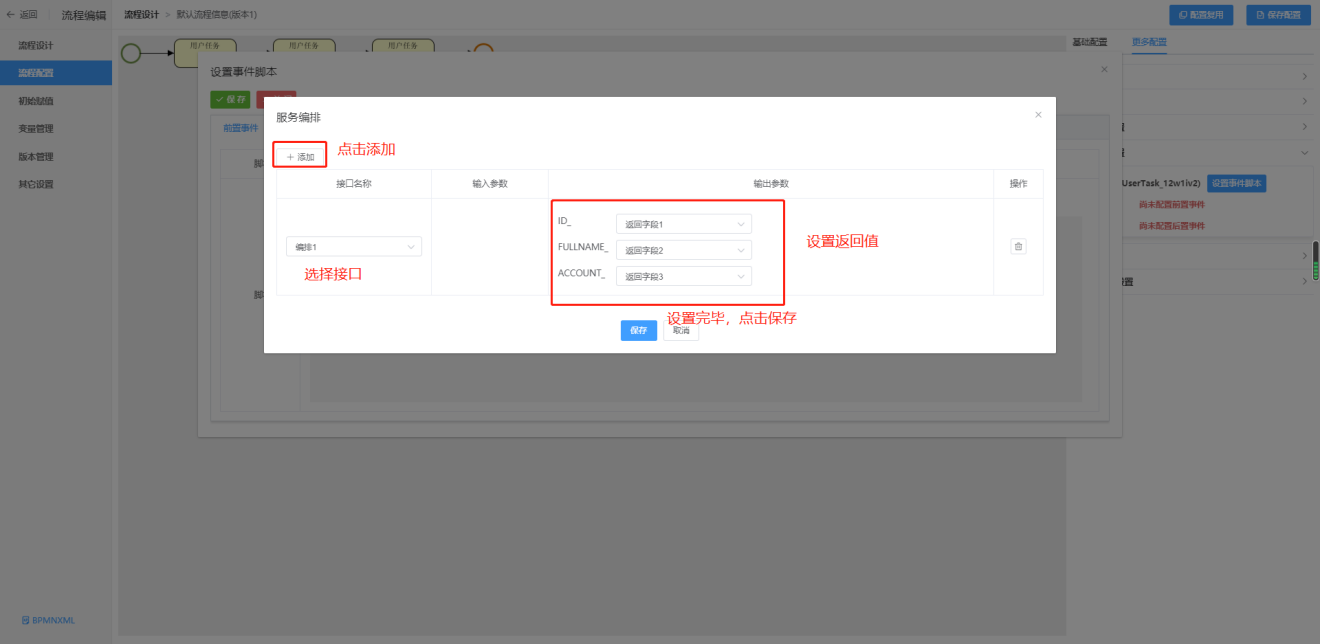Select 流程设计 in the left sidebar
This screenshot has width=1320, height=644.
pos(36,46)
